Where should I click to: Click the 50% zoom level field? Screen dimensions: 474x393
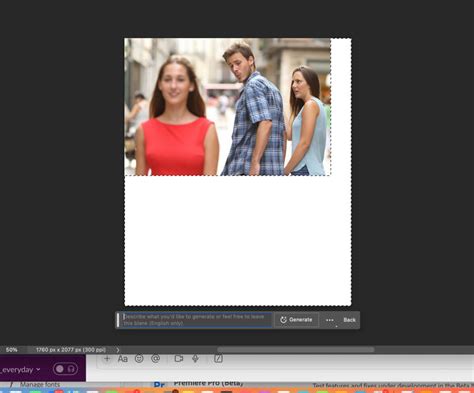click(x=12, y=350)
